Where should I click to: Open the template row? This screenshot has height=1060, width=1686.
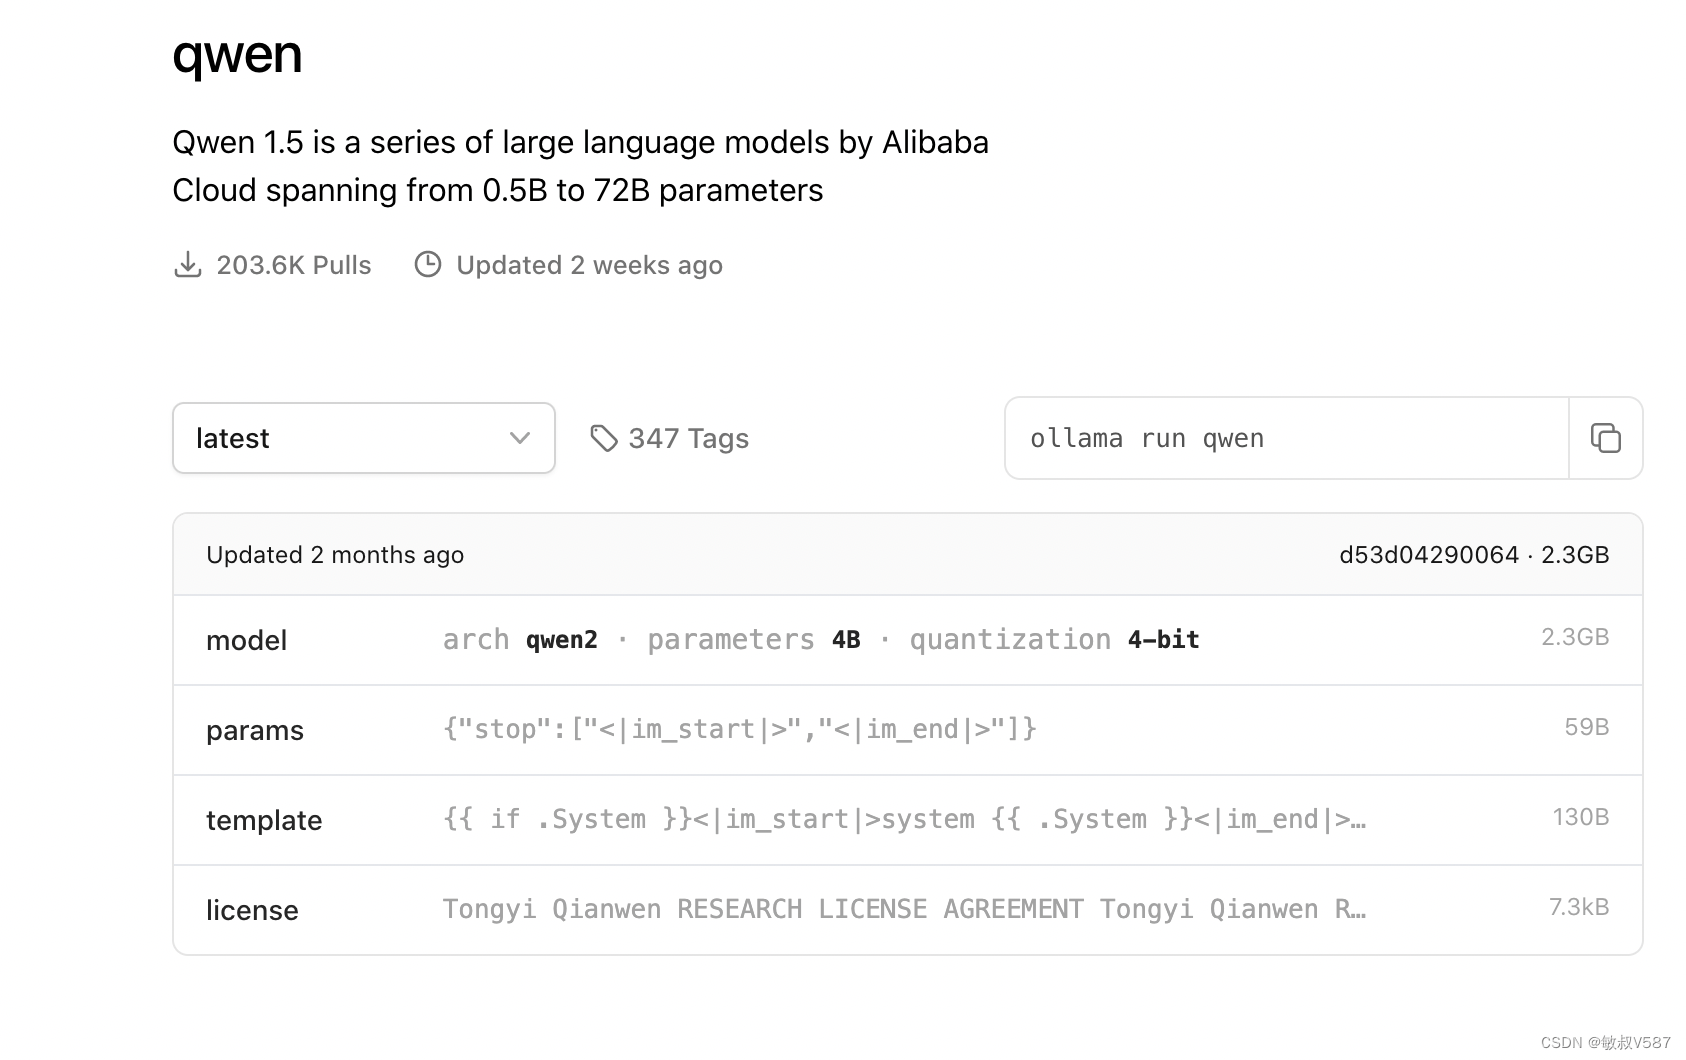click(908, 820)
